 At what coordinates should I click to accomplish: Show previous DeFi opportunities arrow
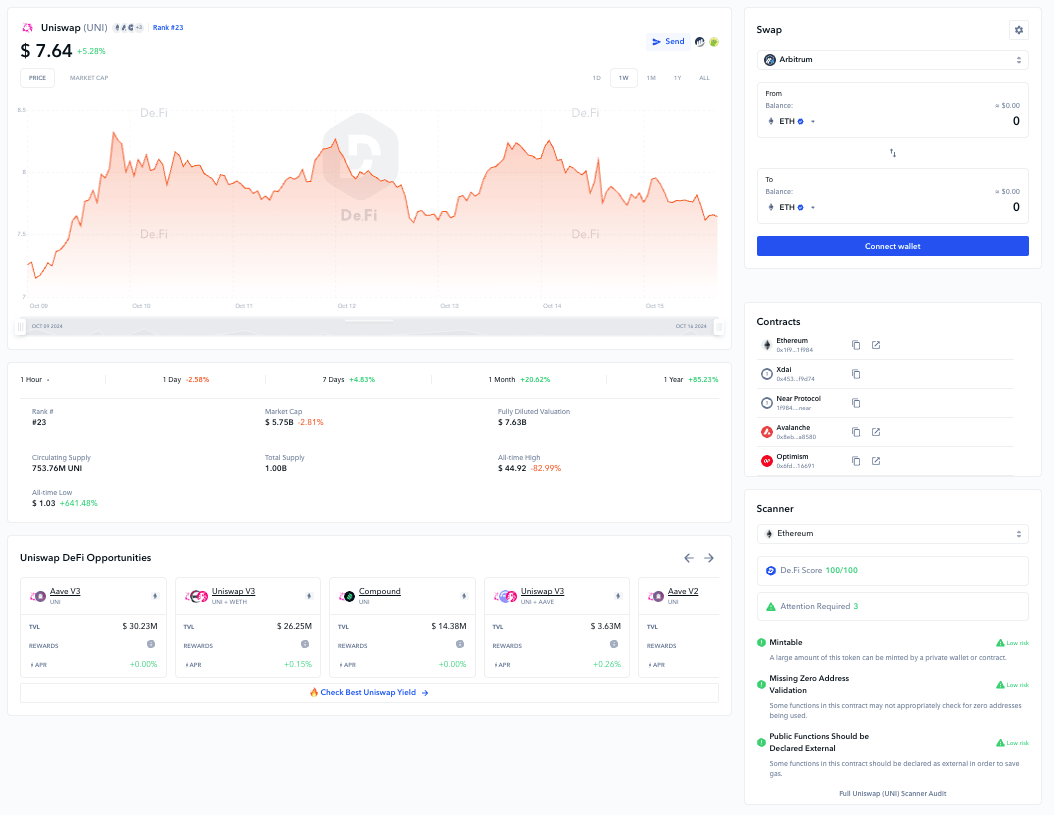click(x=689, y=558)
